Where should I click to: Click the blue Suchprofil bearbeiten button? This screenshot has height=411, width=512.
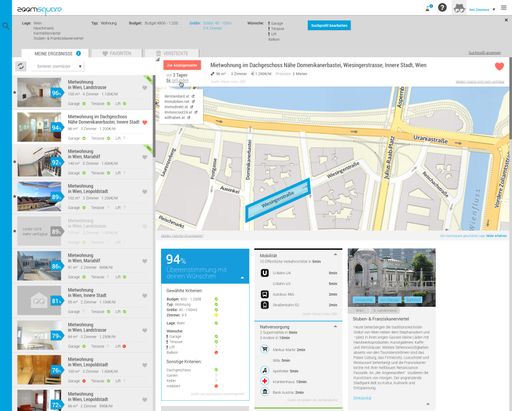pyautogui.click(x=329, y=25)
